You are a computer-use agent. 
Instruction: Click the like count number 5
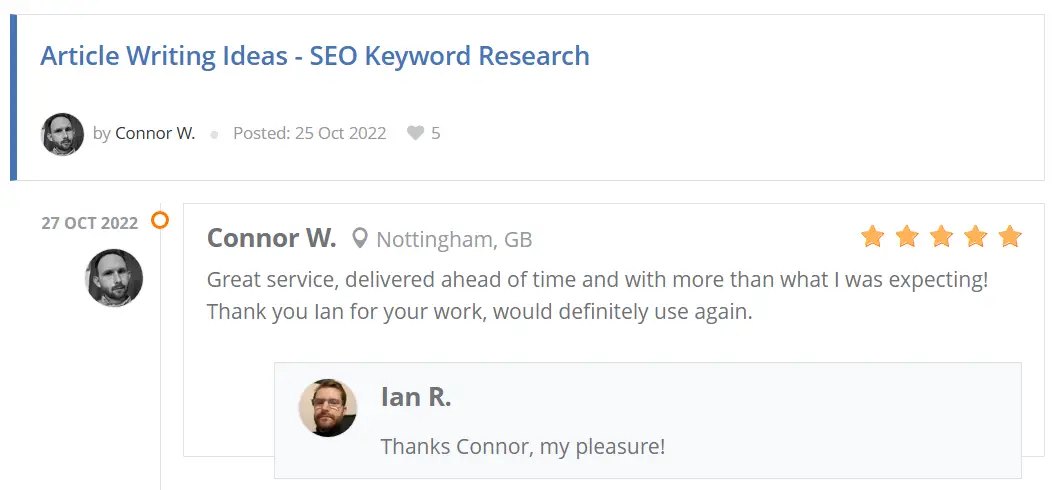(435, 133)
